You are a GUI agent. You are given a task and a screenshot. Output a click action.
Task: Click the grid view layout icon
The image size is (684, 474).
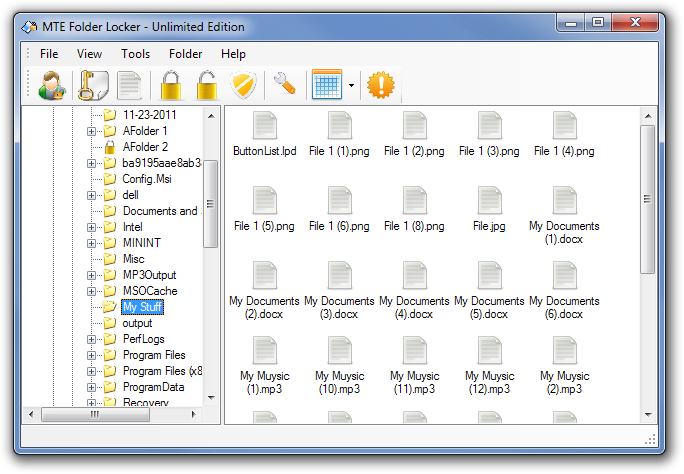[x=327, y=84]
